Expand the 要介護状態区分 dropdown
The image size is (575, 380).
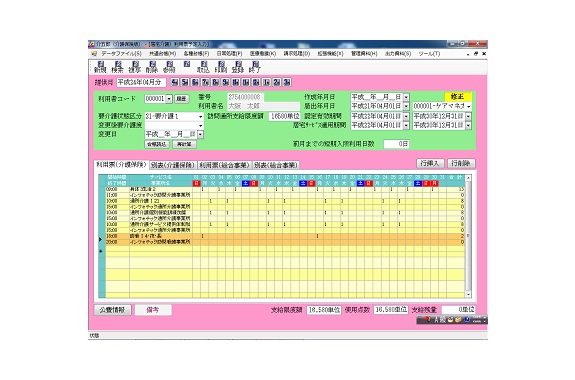[x=201, y=117]
